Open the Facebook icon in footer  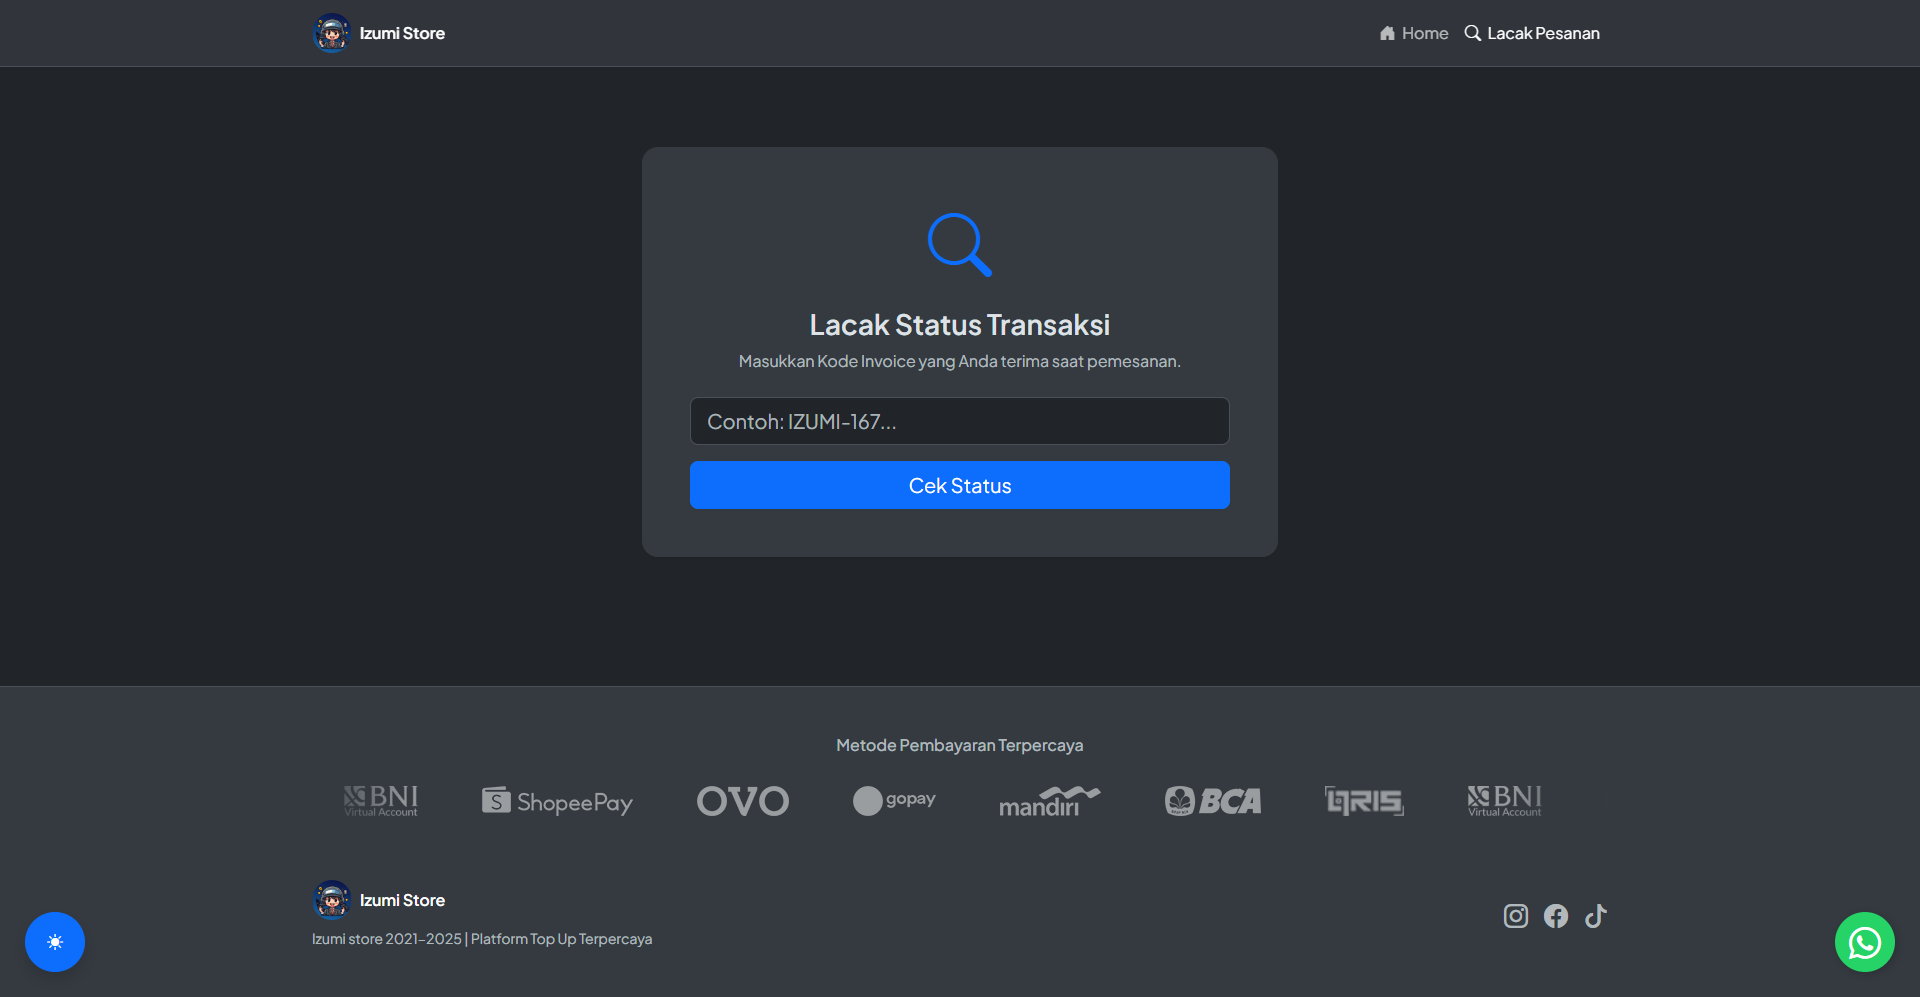1556,916
